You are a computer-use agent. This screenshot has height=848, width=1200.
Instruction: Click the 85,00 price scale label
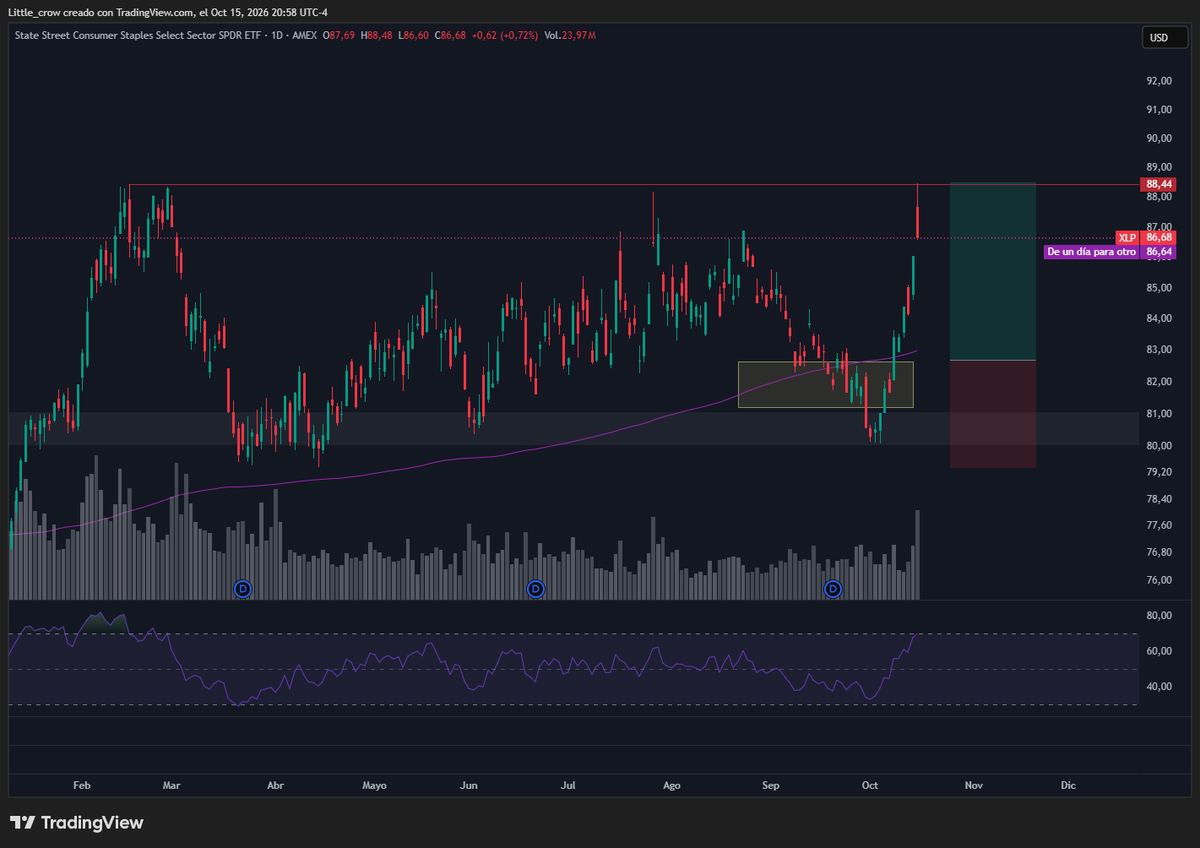click(x=1158, y=288)
